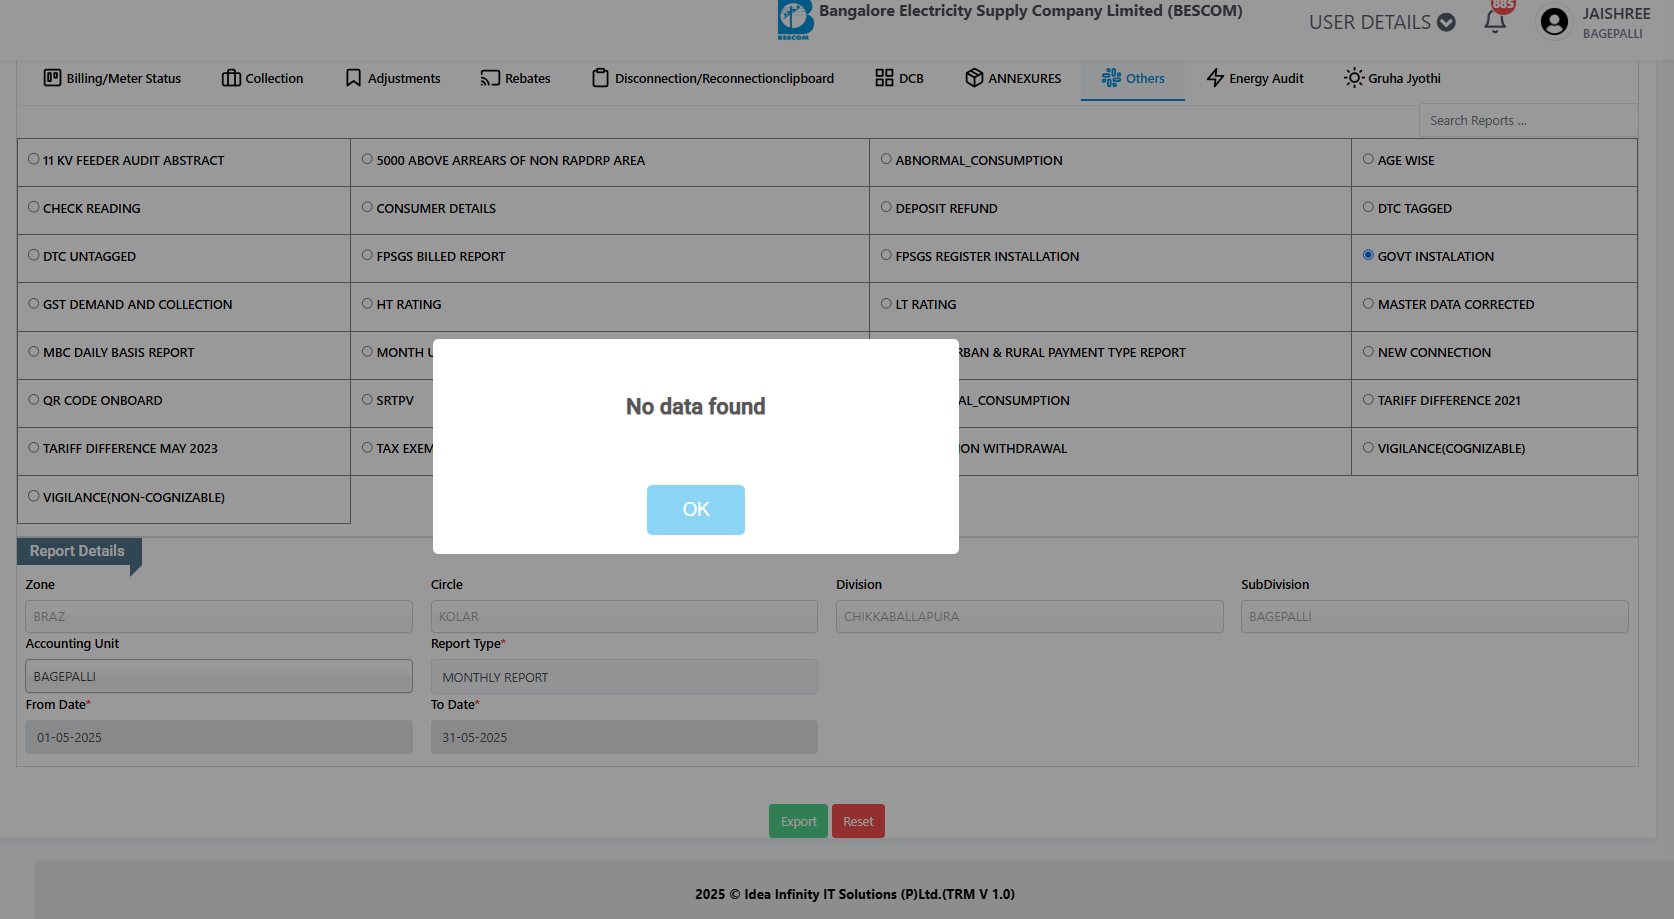
Task: Click the green Export button
Action: (x=798, y=821)
